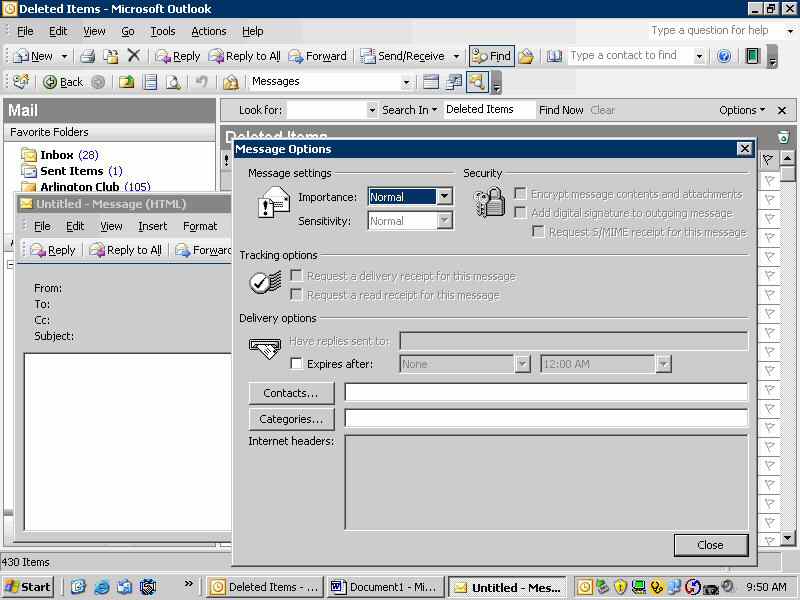Click the Undo arrow icon
This screenshot has height=600, width=800.
[202, 82]
